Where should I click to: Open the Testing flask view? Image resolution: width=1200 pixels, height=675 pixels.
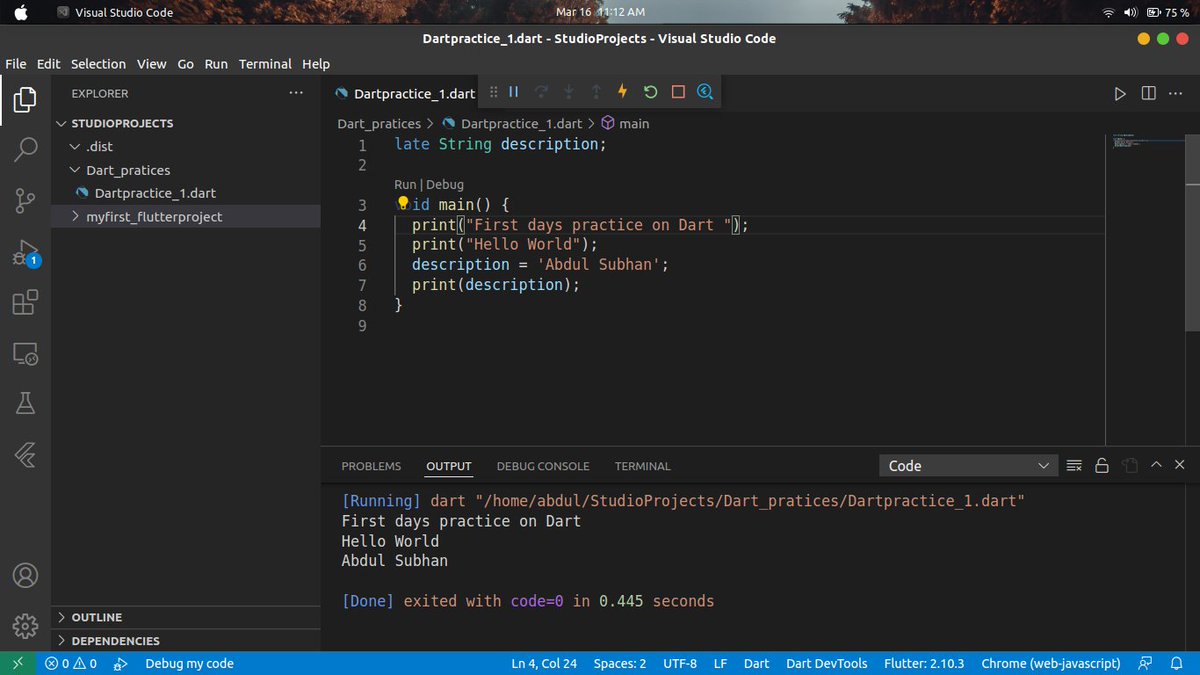[x=25, y=403]
